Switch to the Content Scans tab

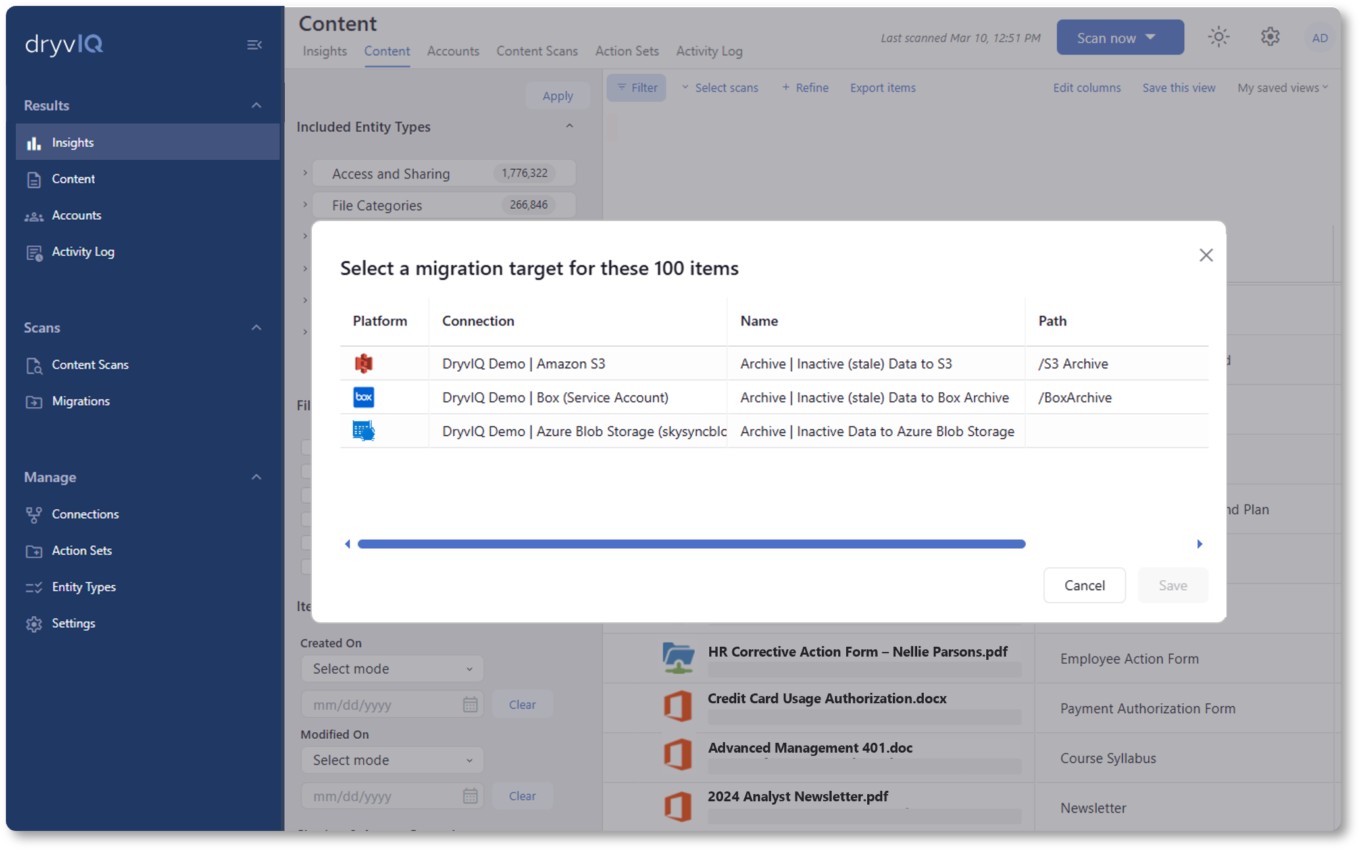[x=537, y=51]
